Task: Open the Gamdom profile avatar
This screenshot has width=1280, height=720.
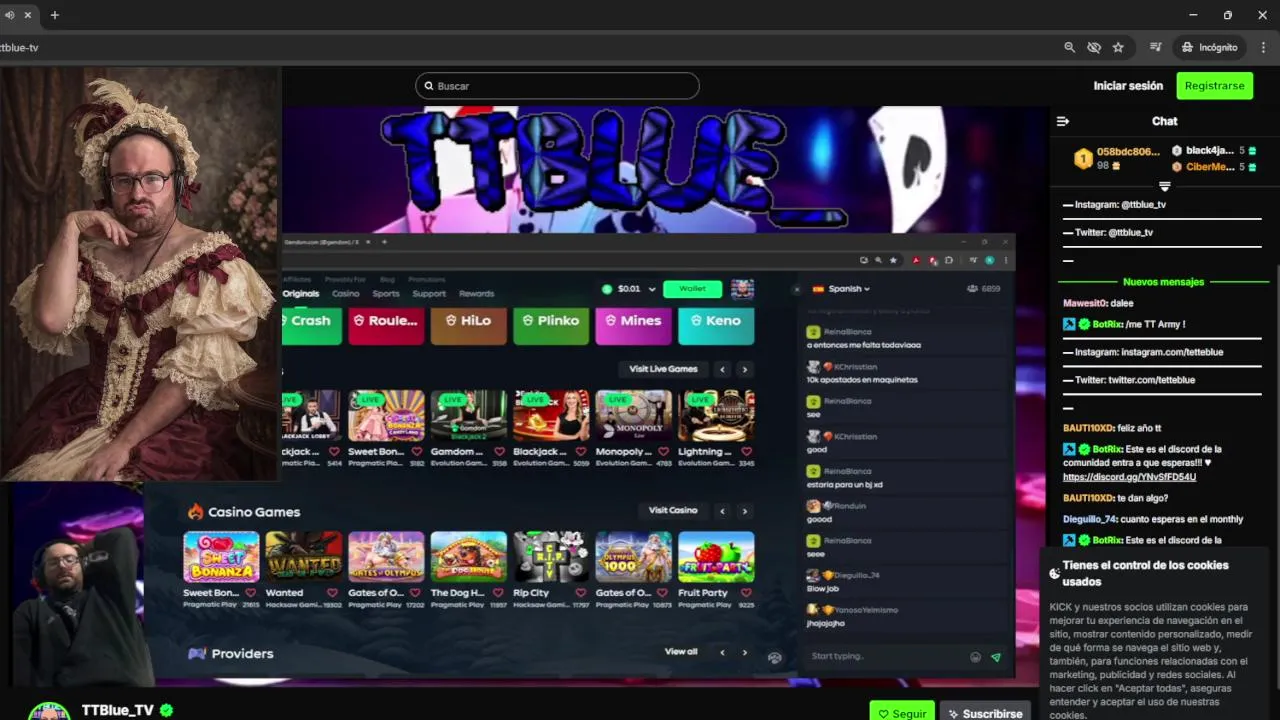Action: click(742, 289)
